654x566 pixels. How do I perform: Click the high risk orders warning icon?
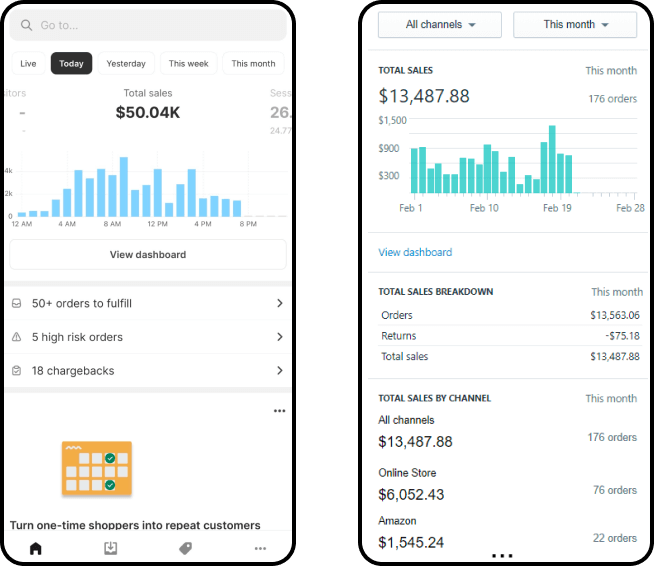[x=17, y=337]
